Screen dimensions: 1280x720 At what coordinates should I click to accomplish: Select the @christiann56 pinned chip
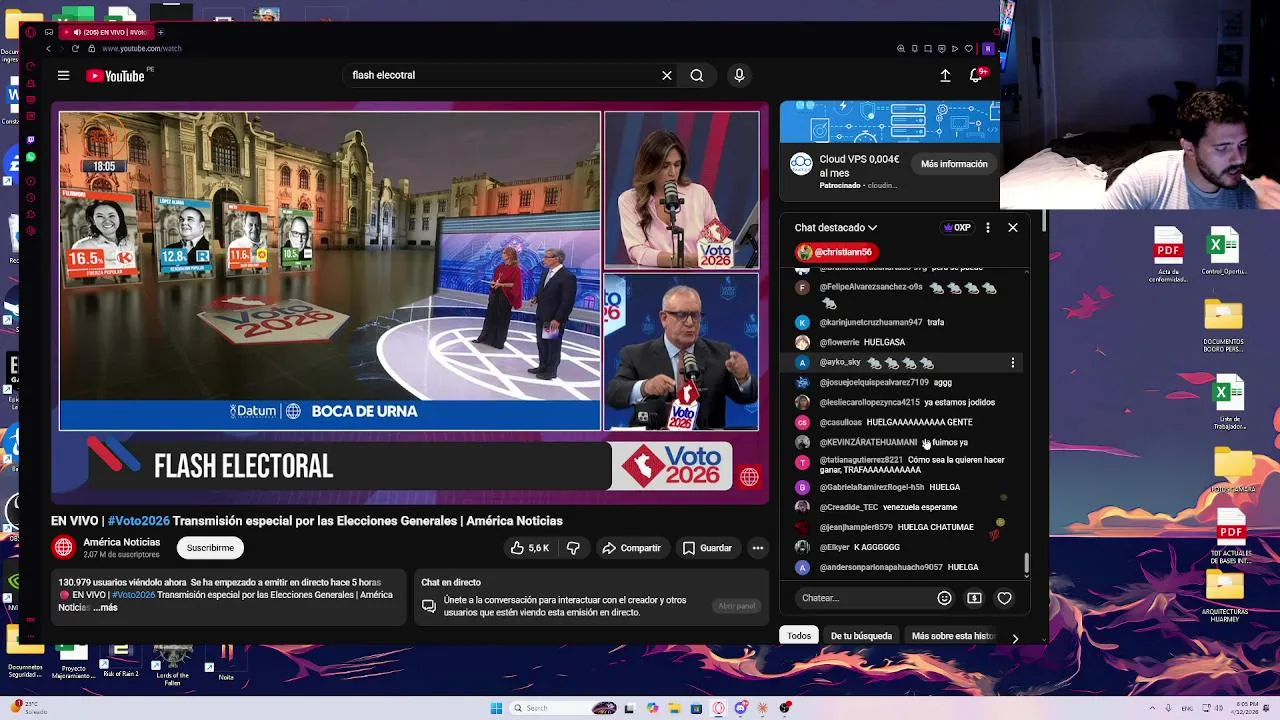tap(836, 252)
